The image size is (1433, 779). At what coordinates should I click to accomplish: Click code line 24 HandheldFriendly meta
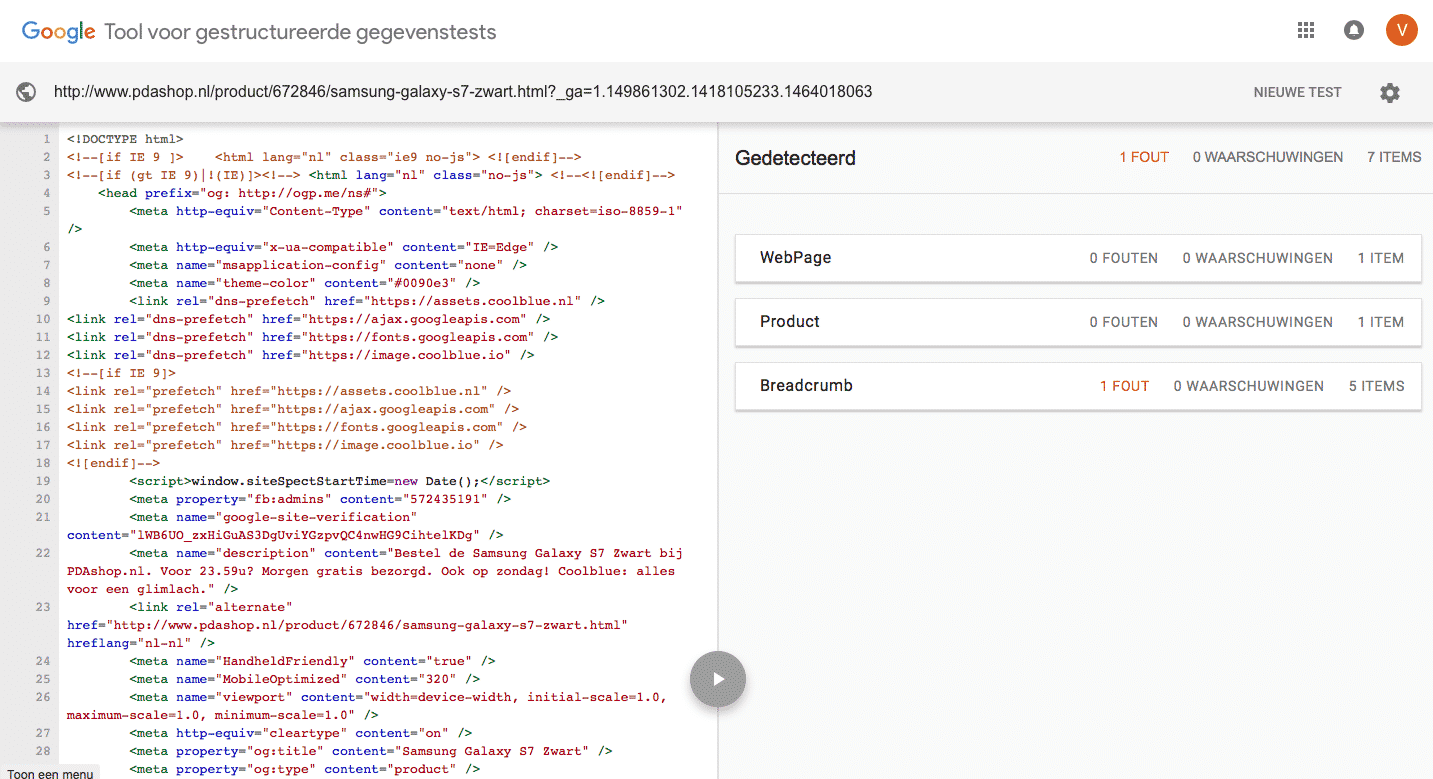pos(312,661)
